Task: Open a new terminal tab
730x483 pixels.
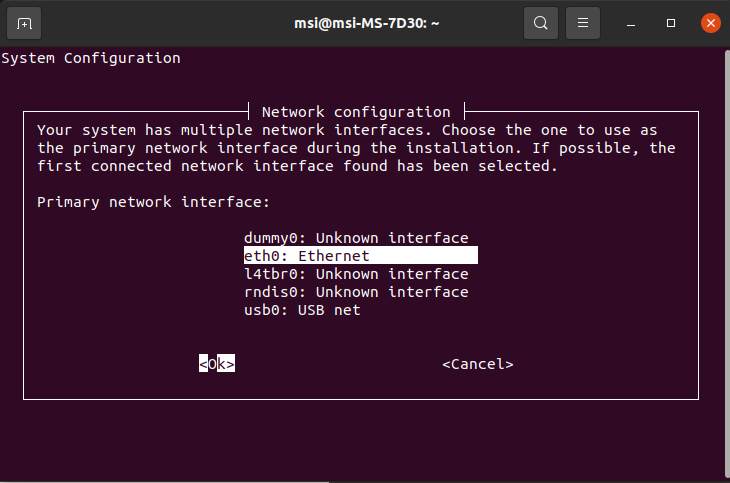Action: (24, 23)
